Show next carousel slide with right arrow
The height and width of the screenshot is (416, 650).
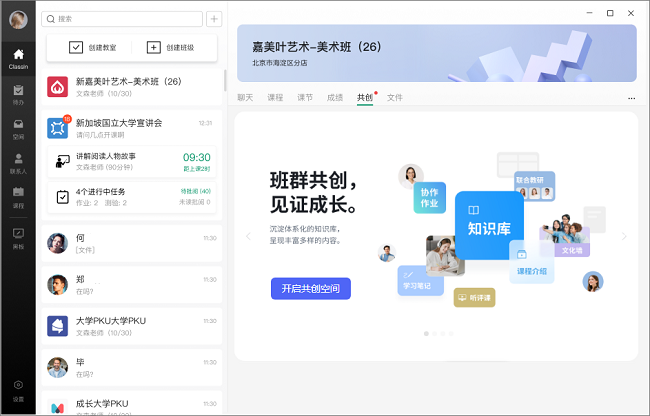(624, 237)
